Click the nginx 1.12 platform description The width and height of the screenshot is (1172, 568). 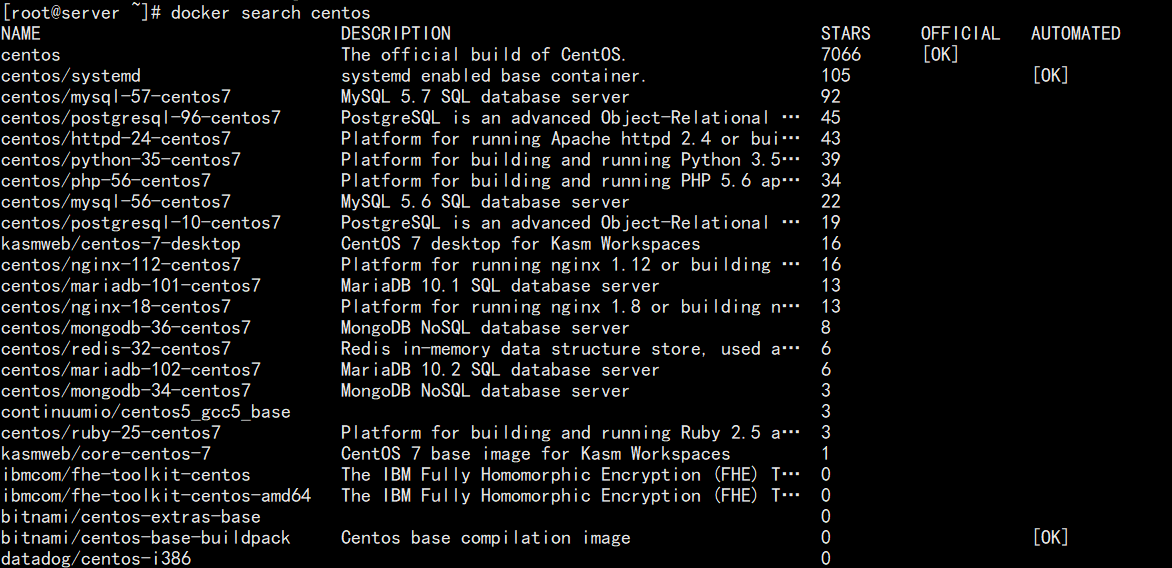[570, 265]
